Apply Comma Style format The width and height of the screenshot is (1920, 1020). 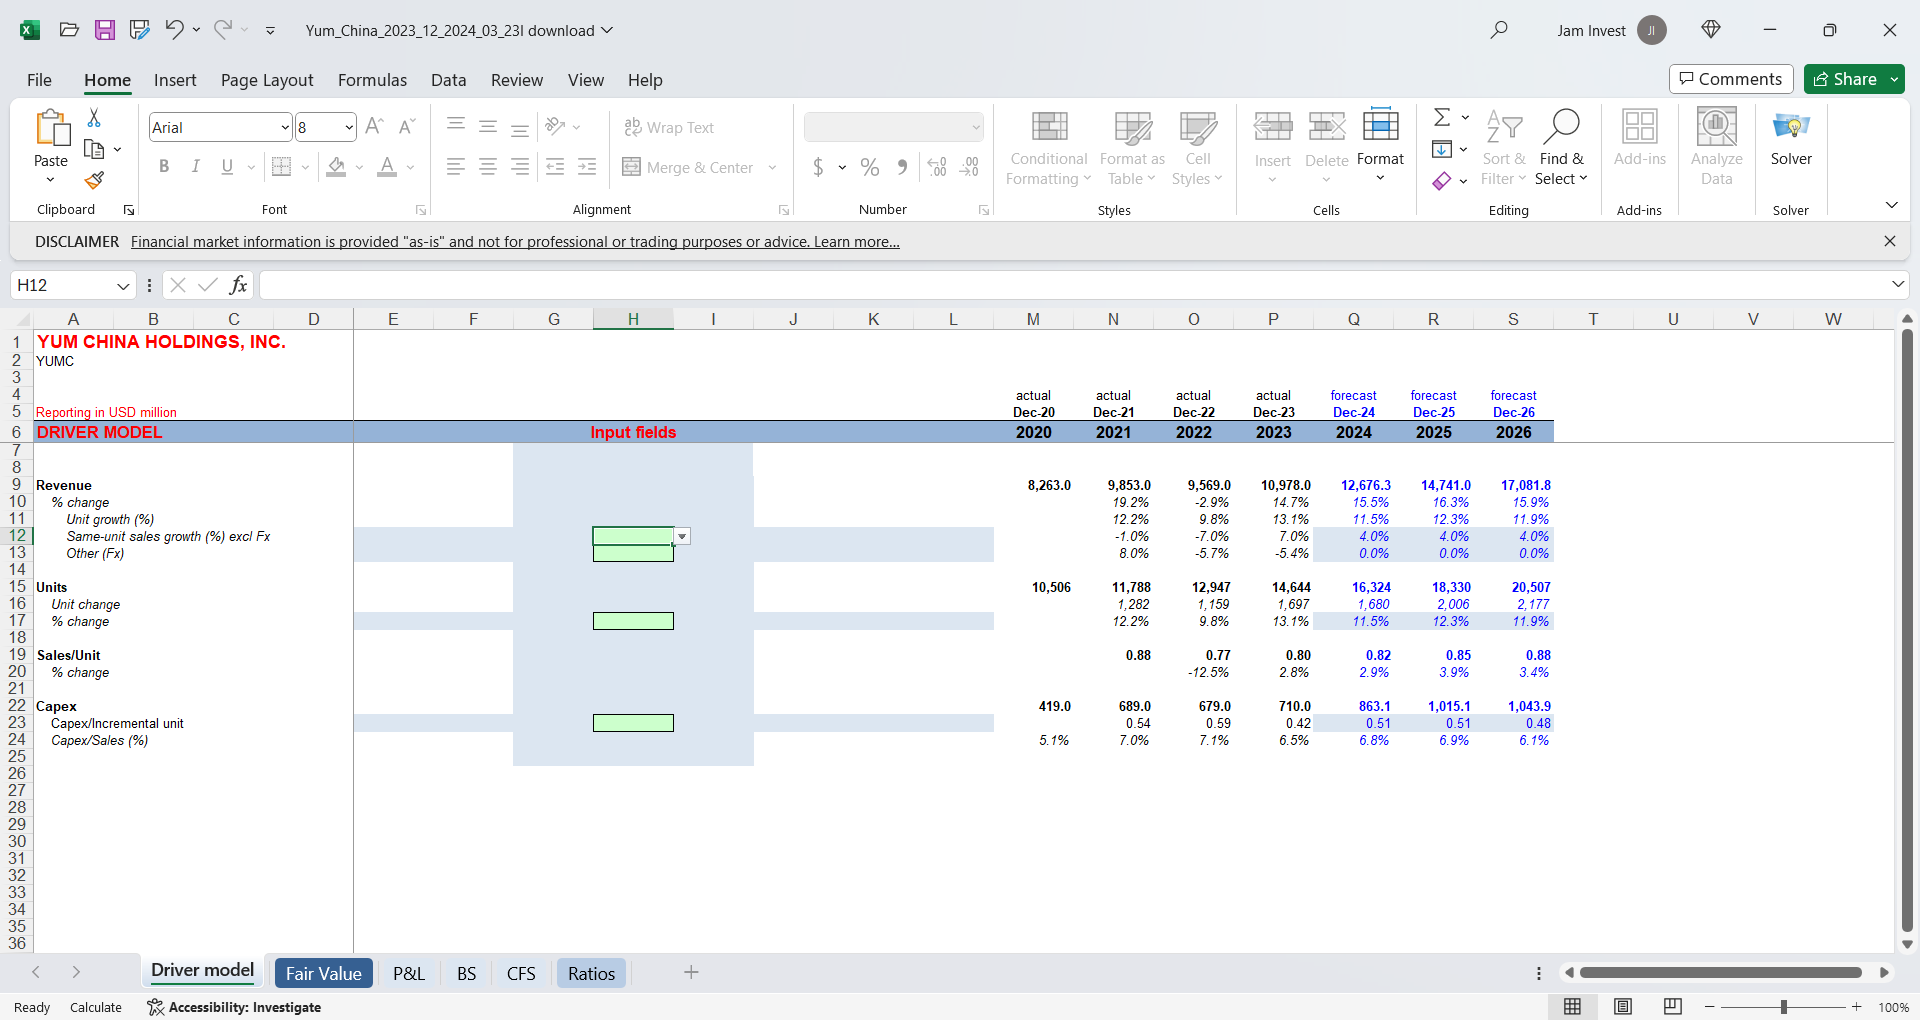pyautogui.click(x=902, y=167)
